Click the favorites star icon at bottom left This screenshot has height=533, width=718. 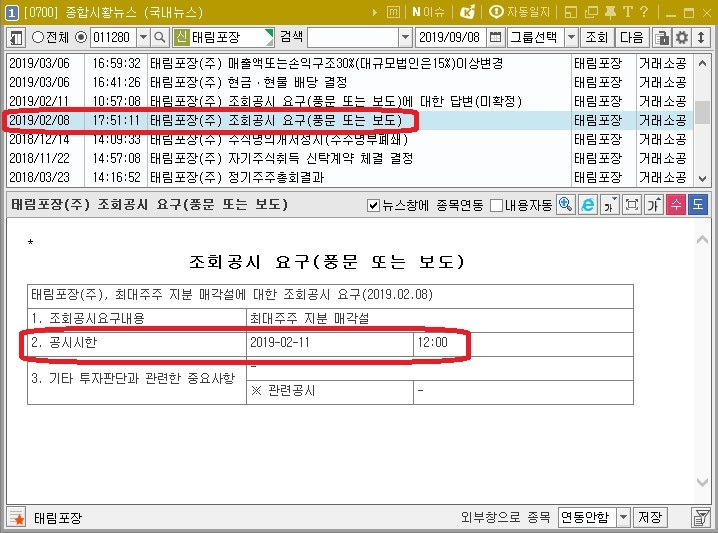17,518
